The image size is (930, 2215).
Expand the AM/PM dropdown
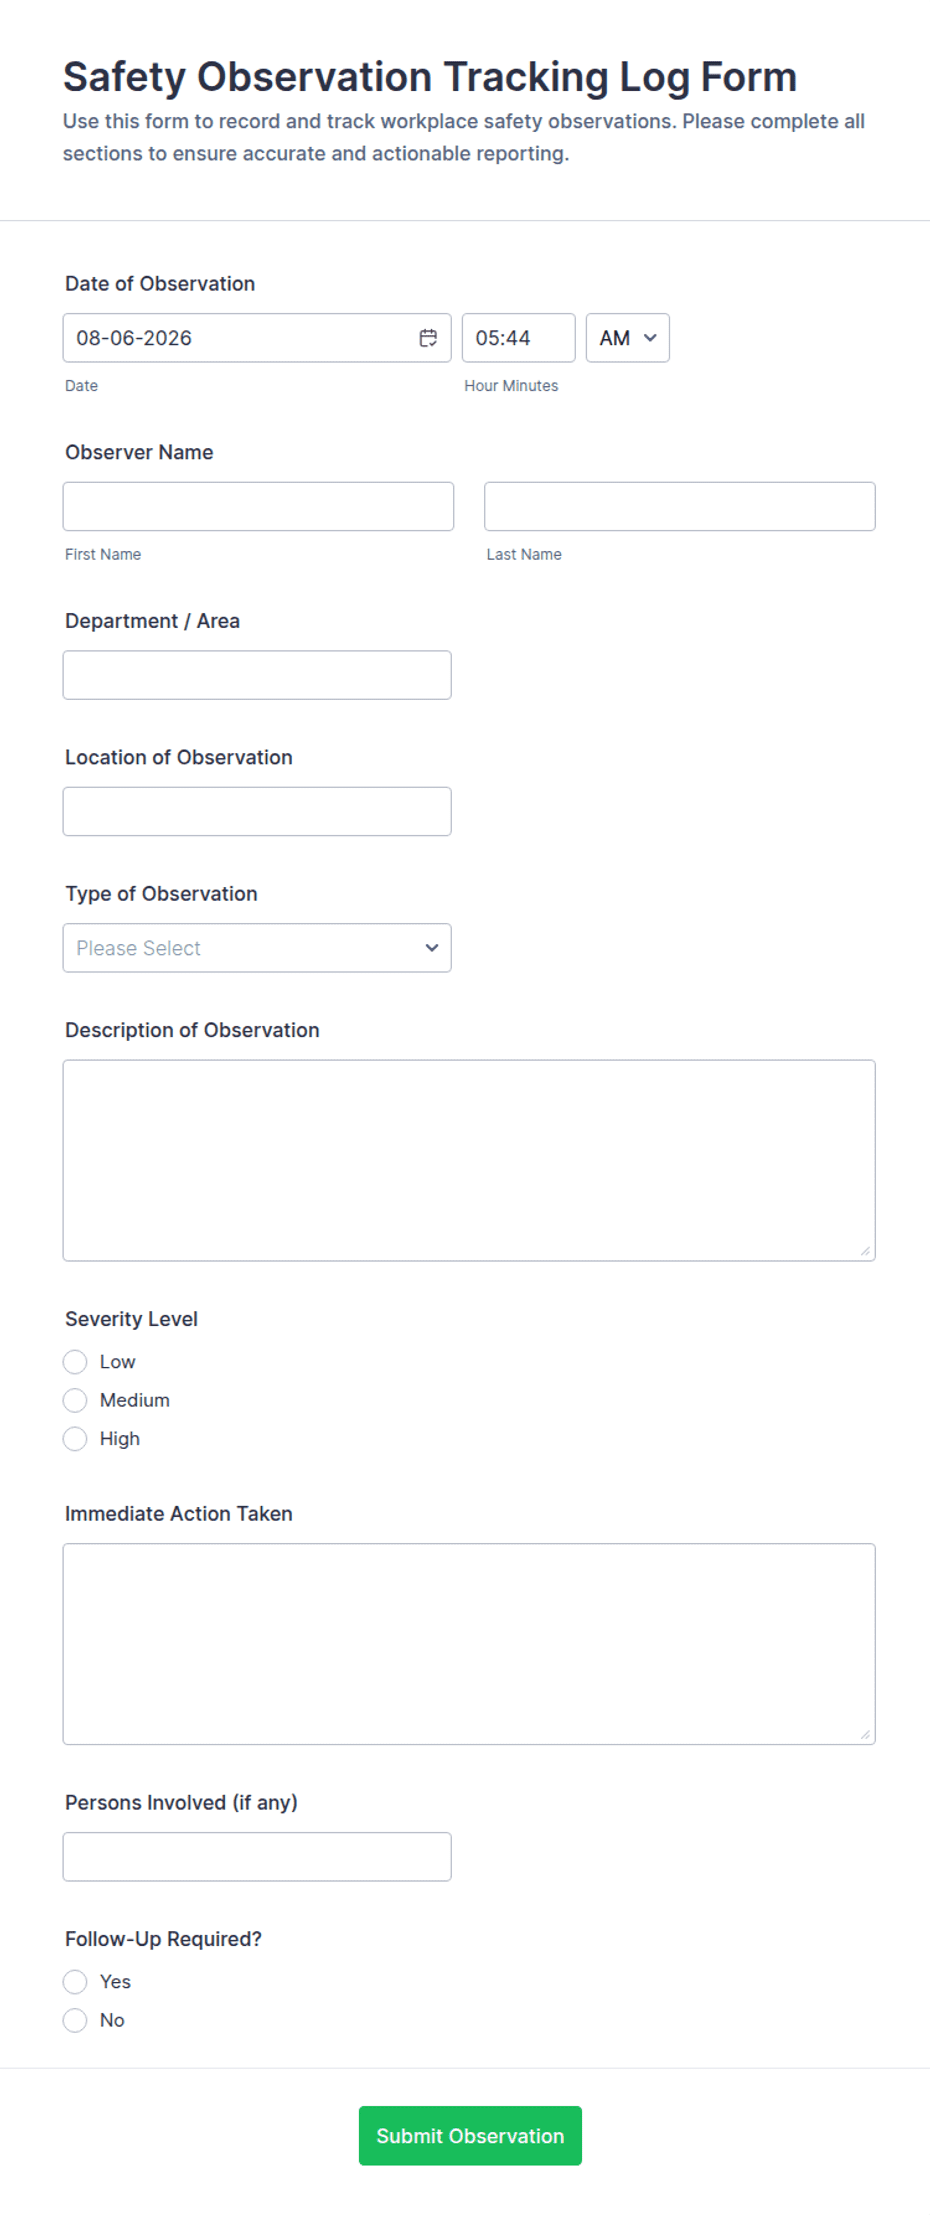click(627, 338)
